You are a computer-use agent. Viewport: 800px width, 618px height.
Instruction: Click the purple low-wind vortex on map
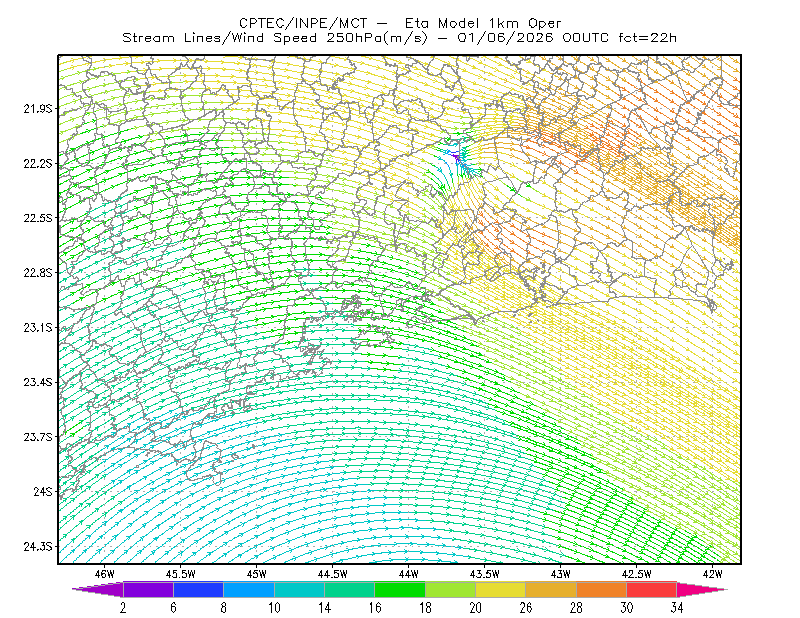pos(457,156)
